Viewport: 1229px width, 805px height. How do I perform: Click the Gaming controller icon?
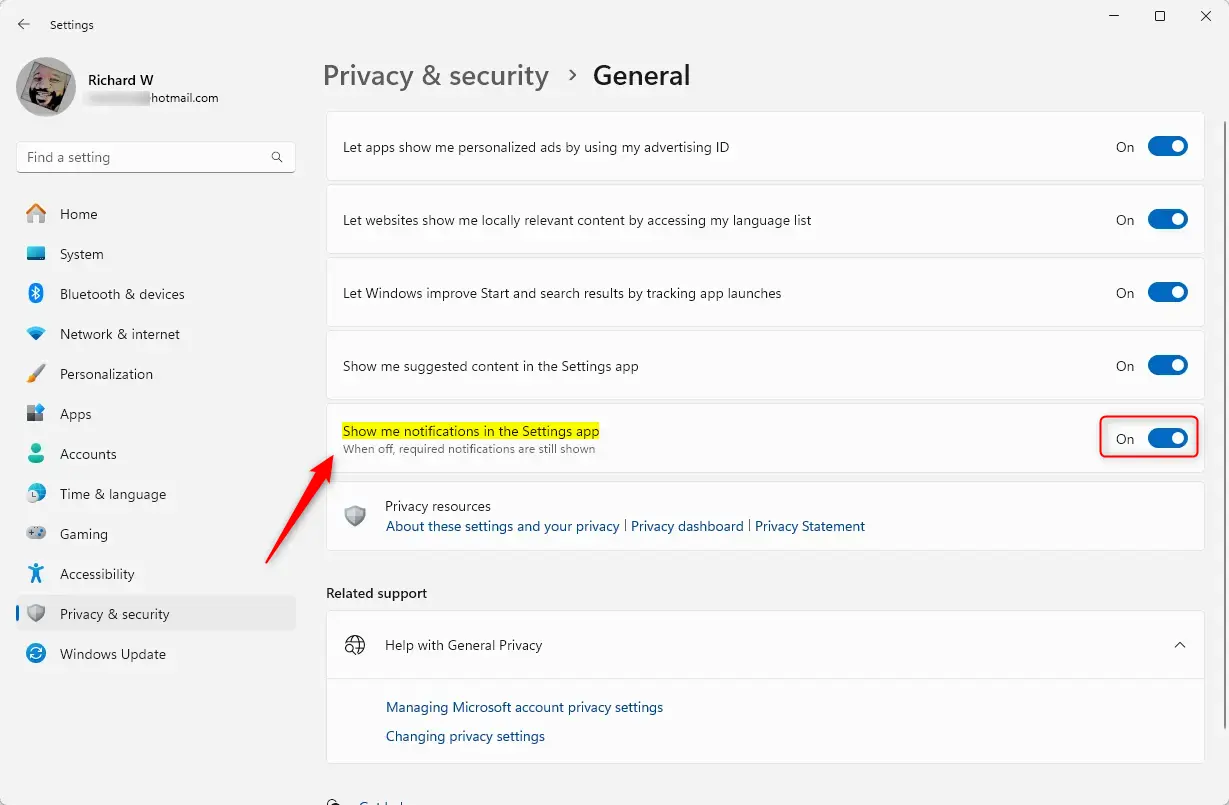tap(36, 534)
